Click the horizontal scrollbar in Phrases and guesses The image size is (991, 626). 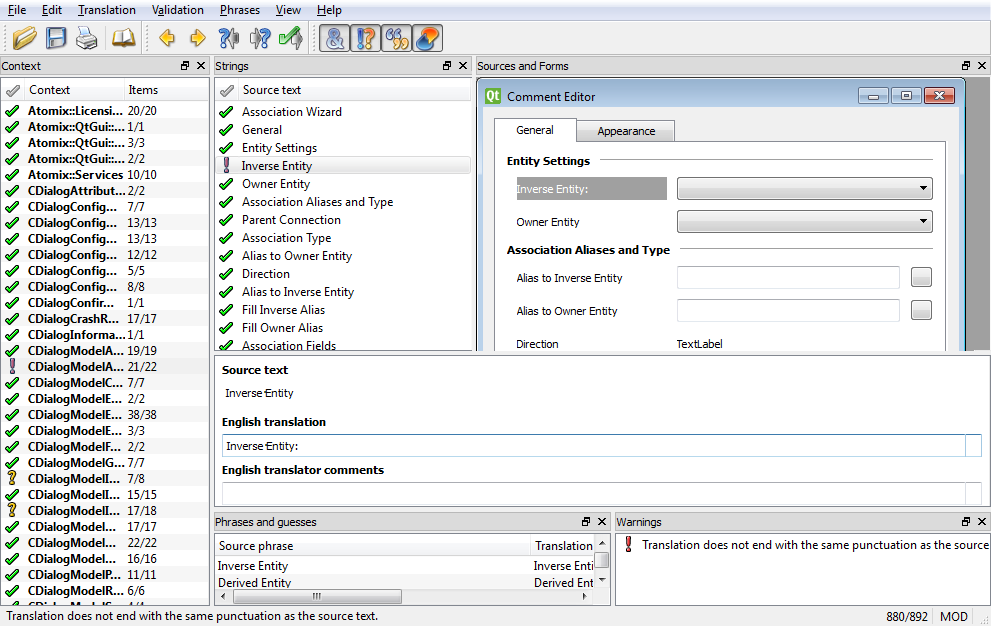(315, 597)
